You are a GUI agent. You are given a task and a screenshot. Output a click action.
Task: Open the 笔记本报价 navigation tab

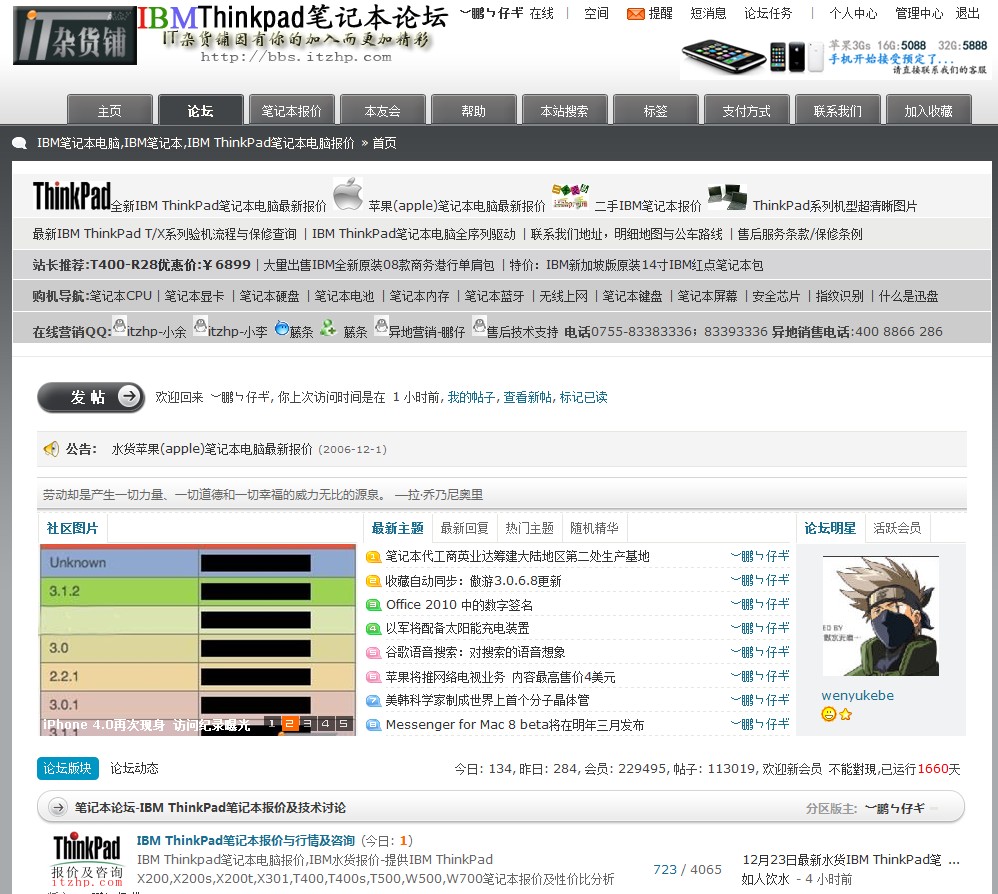coord(292,110)
